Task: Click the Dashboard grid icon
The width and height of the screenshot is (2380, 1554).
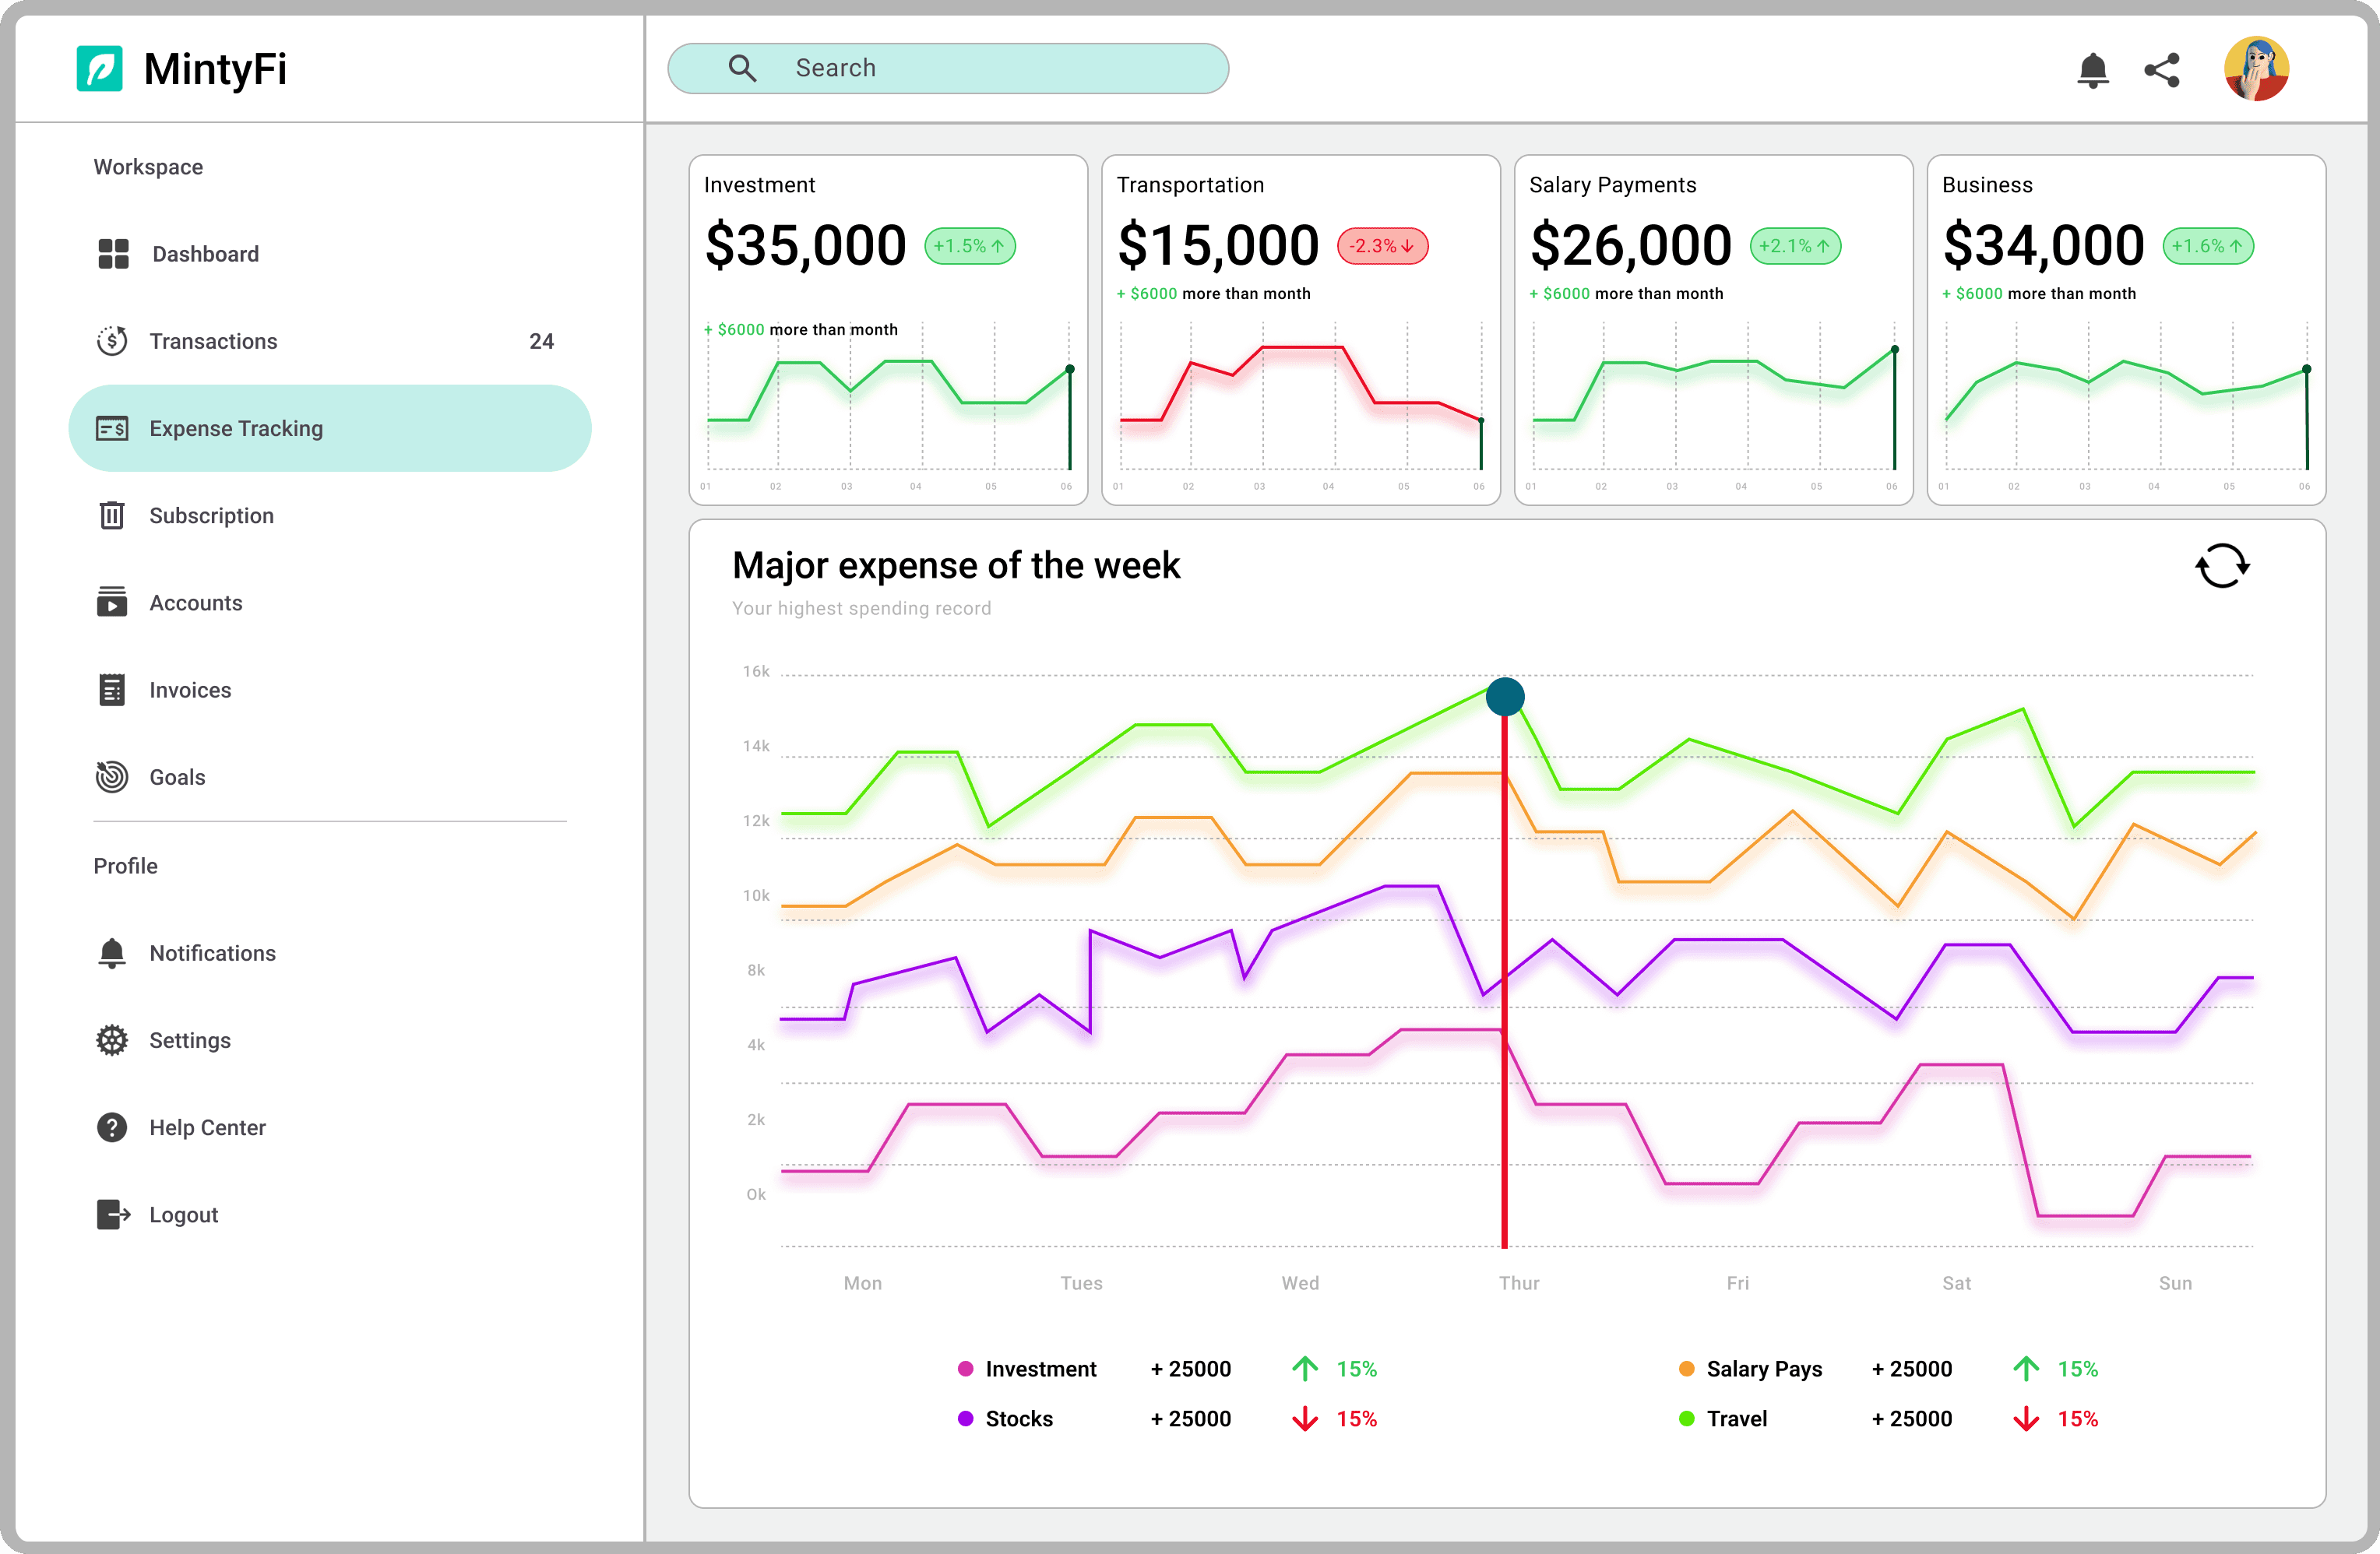Action: pyautogui.click(x=113, y=254)
